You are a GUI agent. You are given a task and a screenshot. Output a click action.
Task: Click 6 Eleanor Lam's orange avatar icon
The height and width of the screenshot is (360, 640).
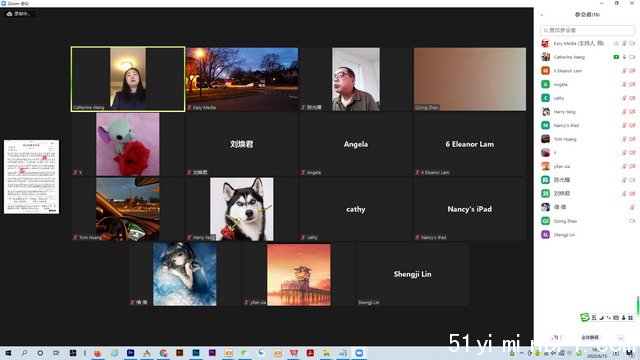click(x=545, y=71)
